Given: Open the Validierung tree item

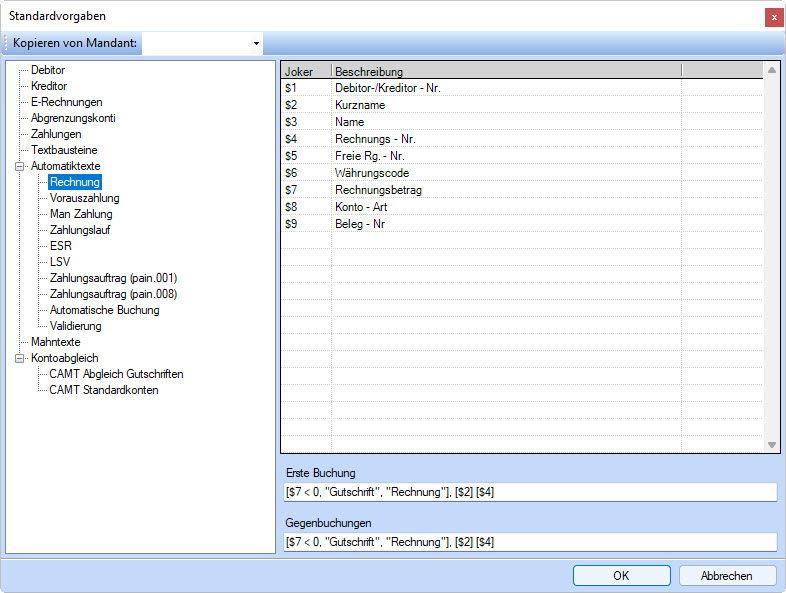Looking at the screenshot, I should coord(75,326).
